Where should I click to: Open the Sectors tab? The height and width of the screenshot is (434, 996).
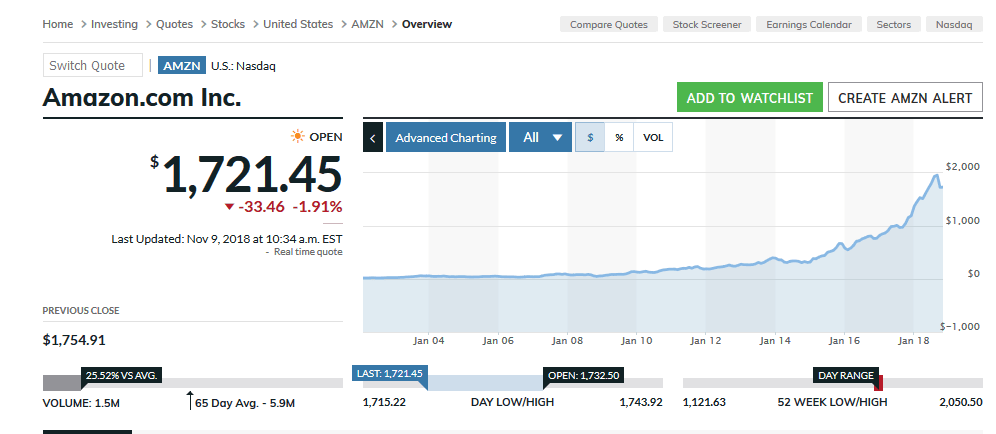894,24
